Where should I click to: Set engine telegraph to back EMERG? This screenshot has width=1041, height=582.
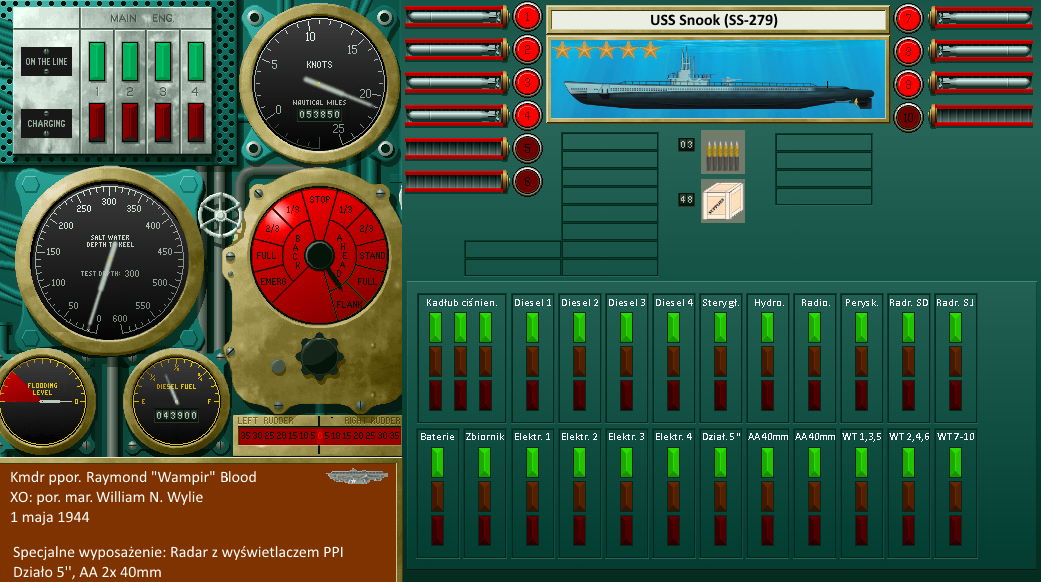pyautogui.click(x=271, y=281)
